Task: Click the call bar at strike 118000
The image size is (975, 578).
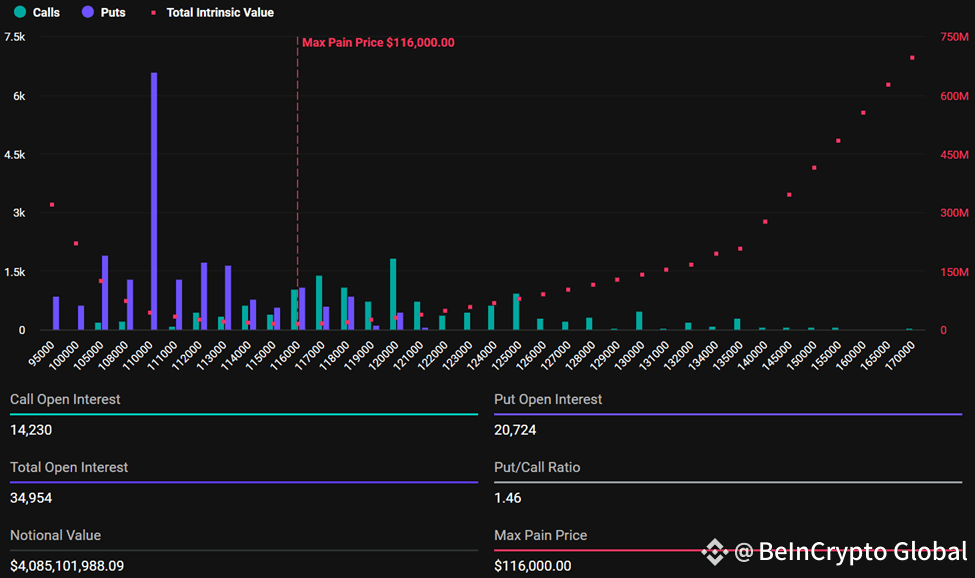Action: 344,308
